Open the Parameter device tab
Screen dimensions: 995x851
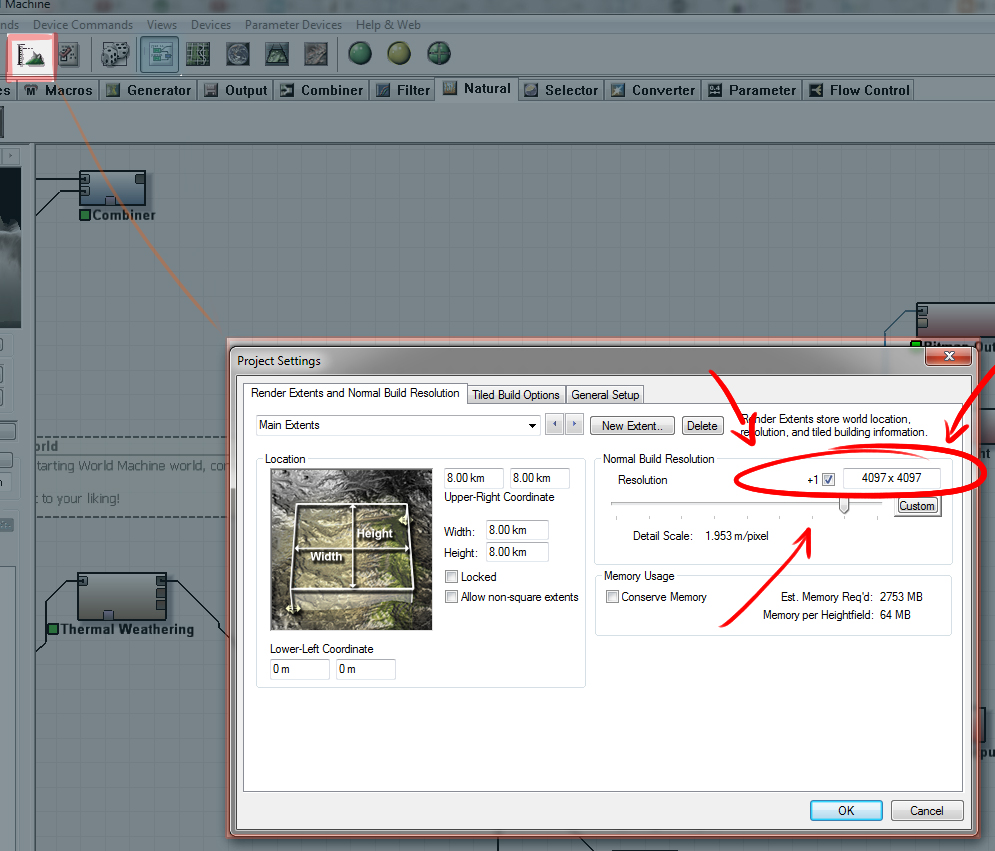pyautogui.click(x=752, y=90)
